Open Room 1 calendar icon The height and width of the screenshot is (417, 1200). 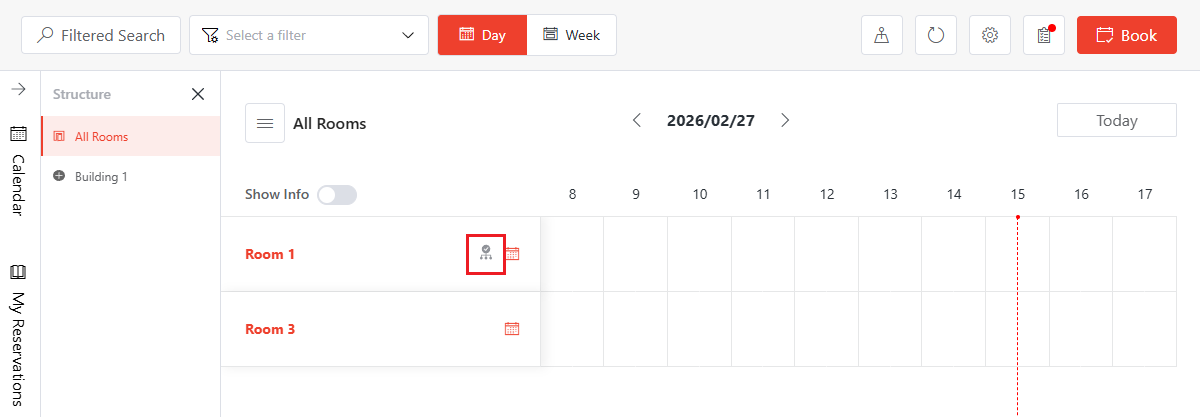(x=512, y=254)
